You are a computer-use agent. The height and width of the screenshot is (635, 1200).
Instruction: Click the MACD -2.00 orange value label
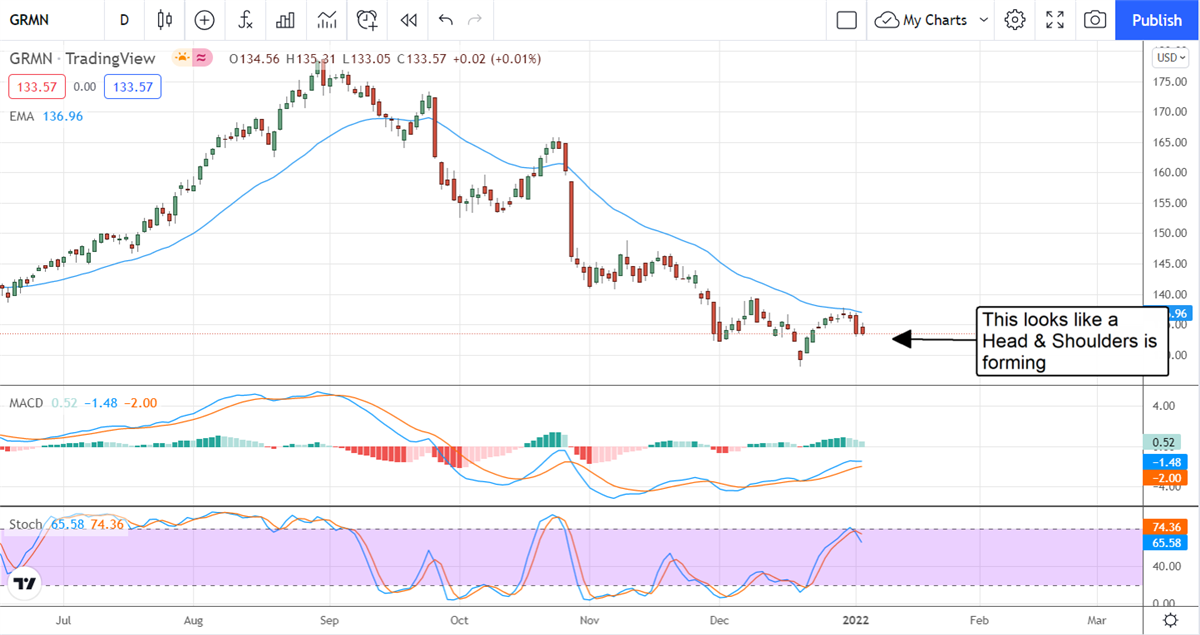tap(1164, 478)
